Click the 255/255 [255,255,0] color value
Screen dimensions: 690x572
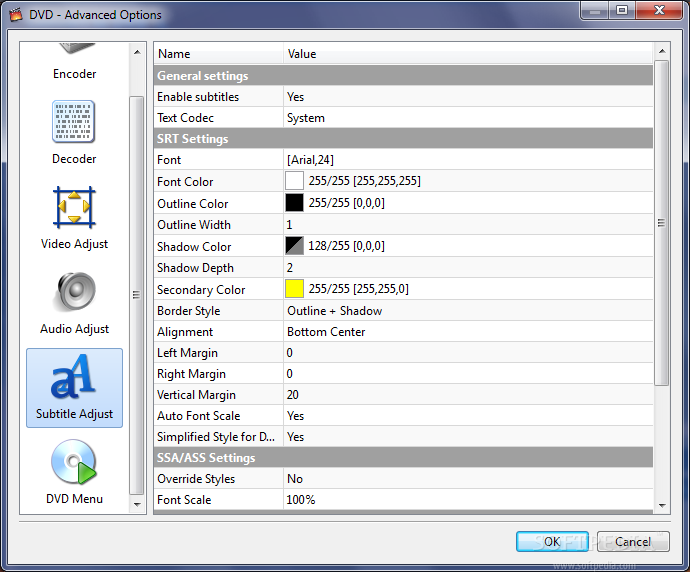pyautogui.click(x=358, y=289)
